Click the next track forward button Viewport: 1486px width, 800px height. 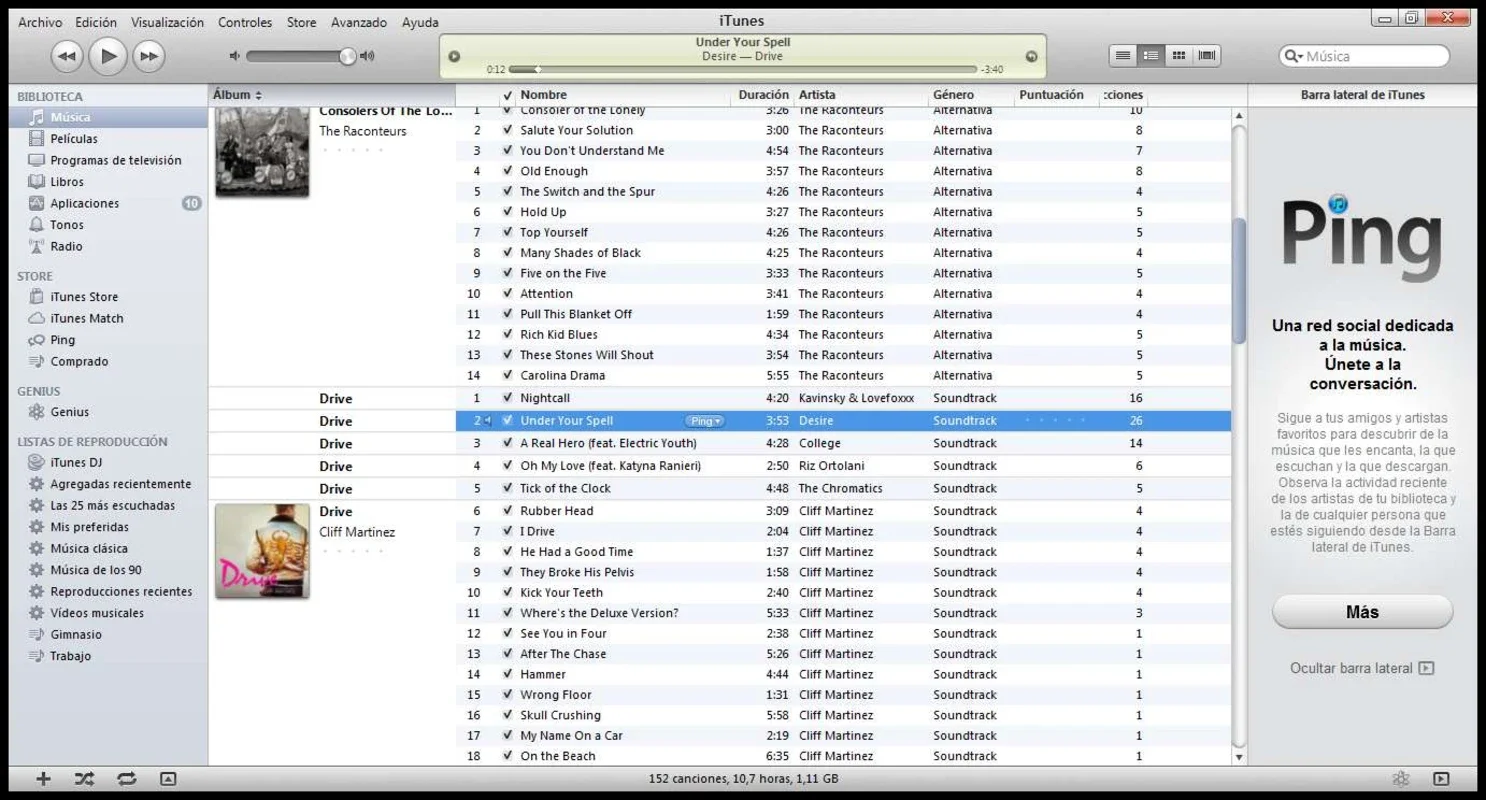pos(148,57)
